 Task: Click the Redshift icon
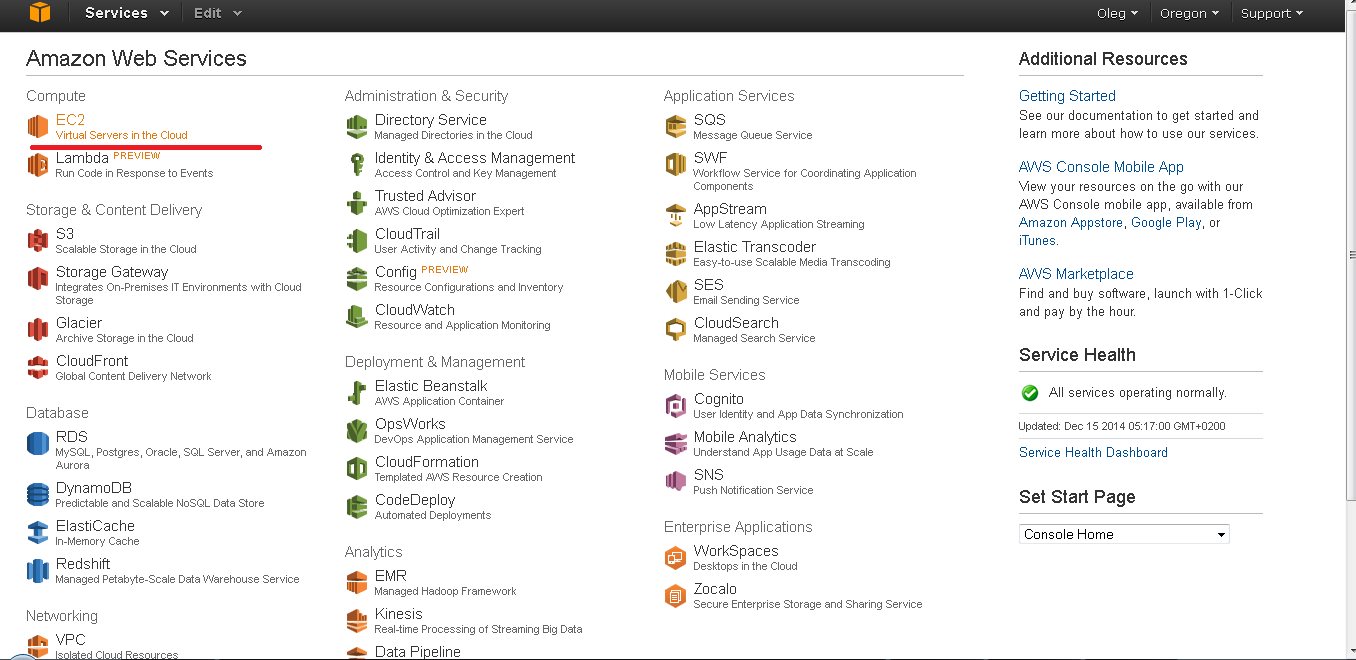click(37, 571)
